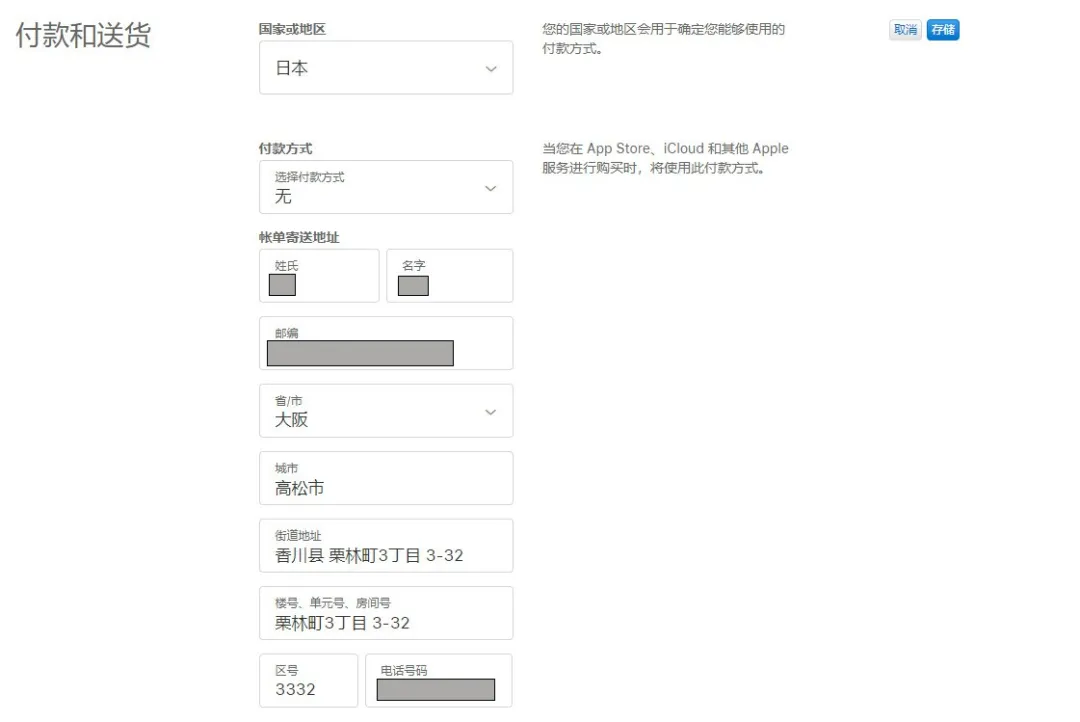The width and height of the screenshot is (1080, 722).
Task: Click the 区号 field containing 3332
Action: [308, 681]
